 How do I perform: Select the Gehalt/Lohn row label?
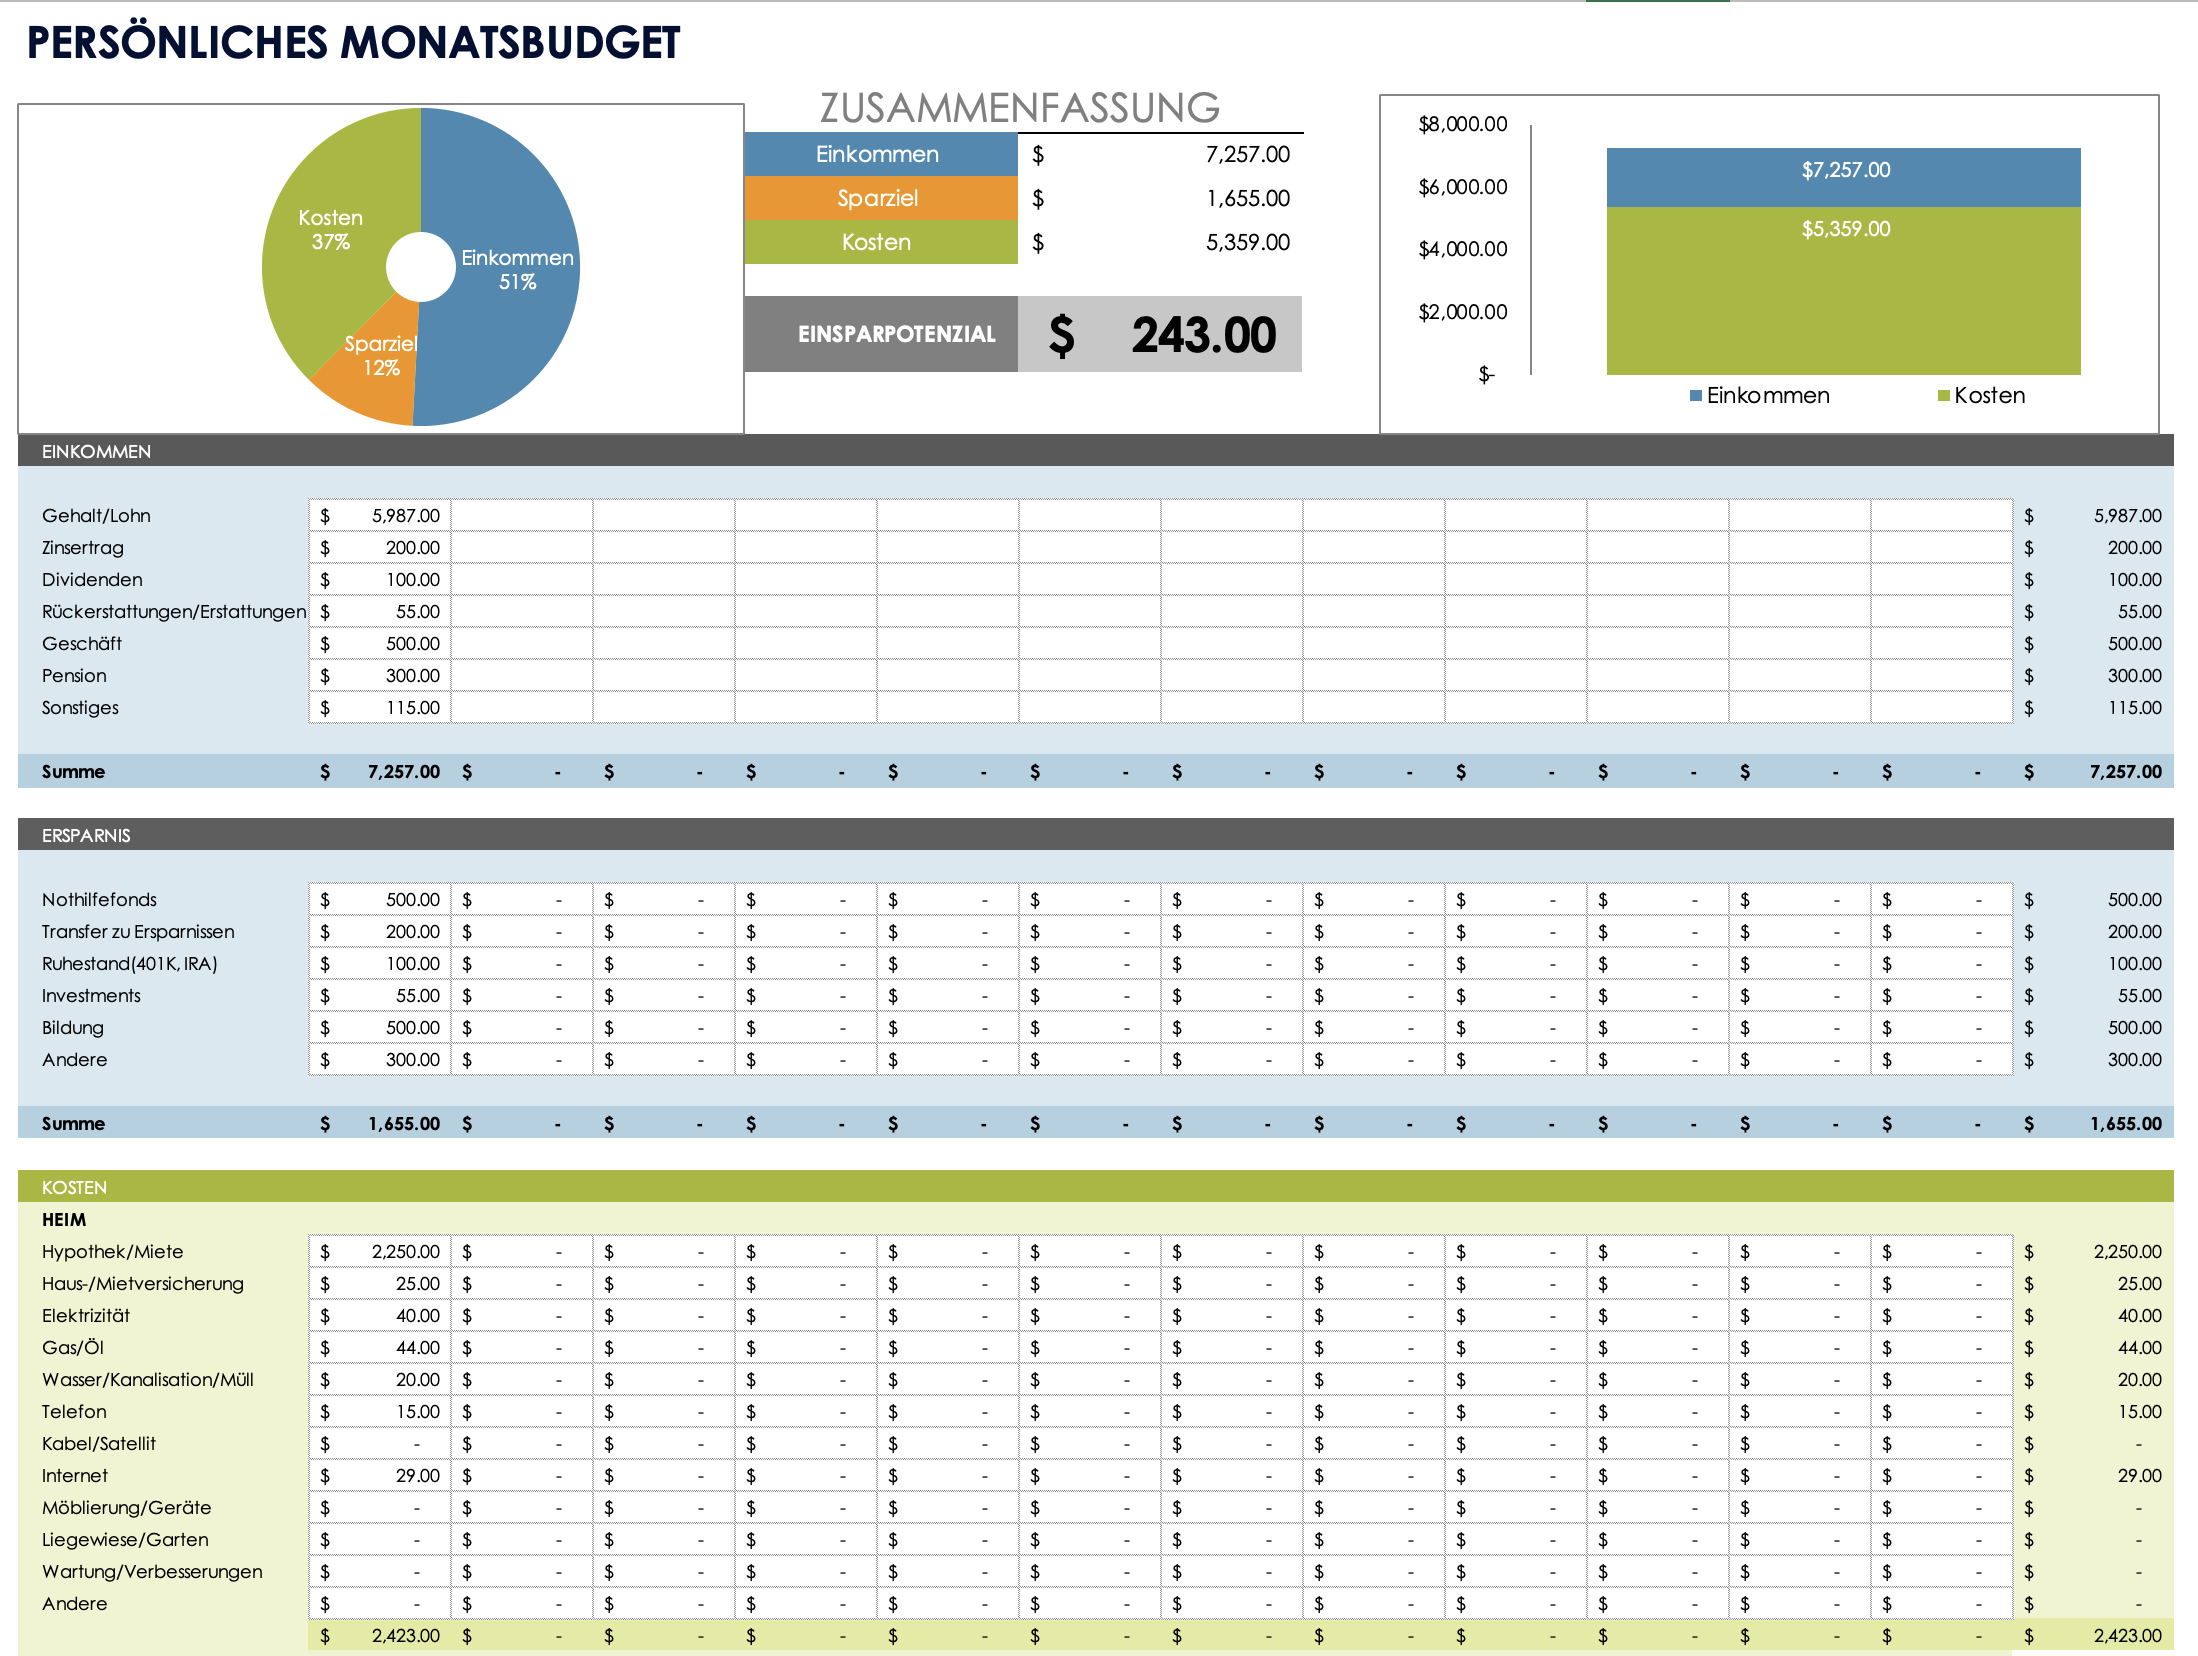(x=96, y=516)
